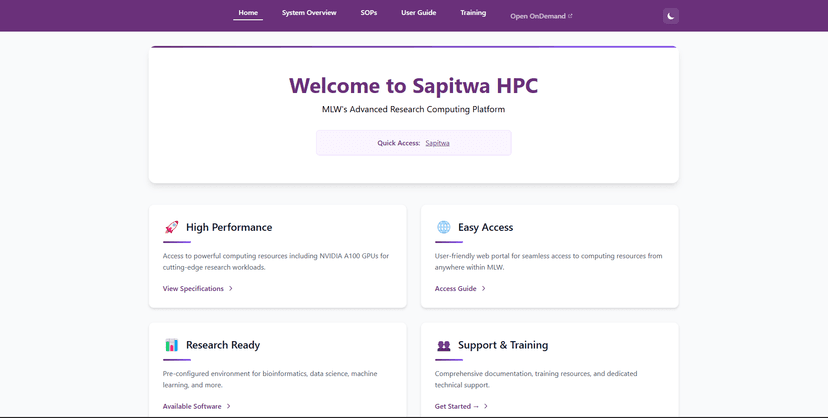
Task: Open the Access Guide link
Action: pos(455,288)
